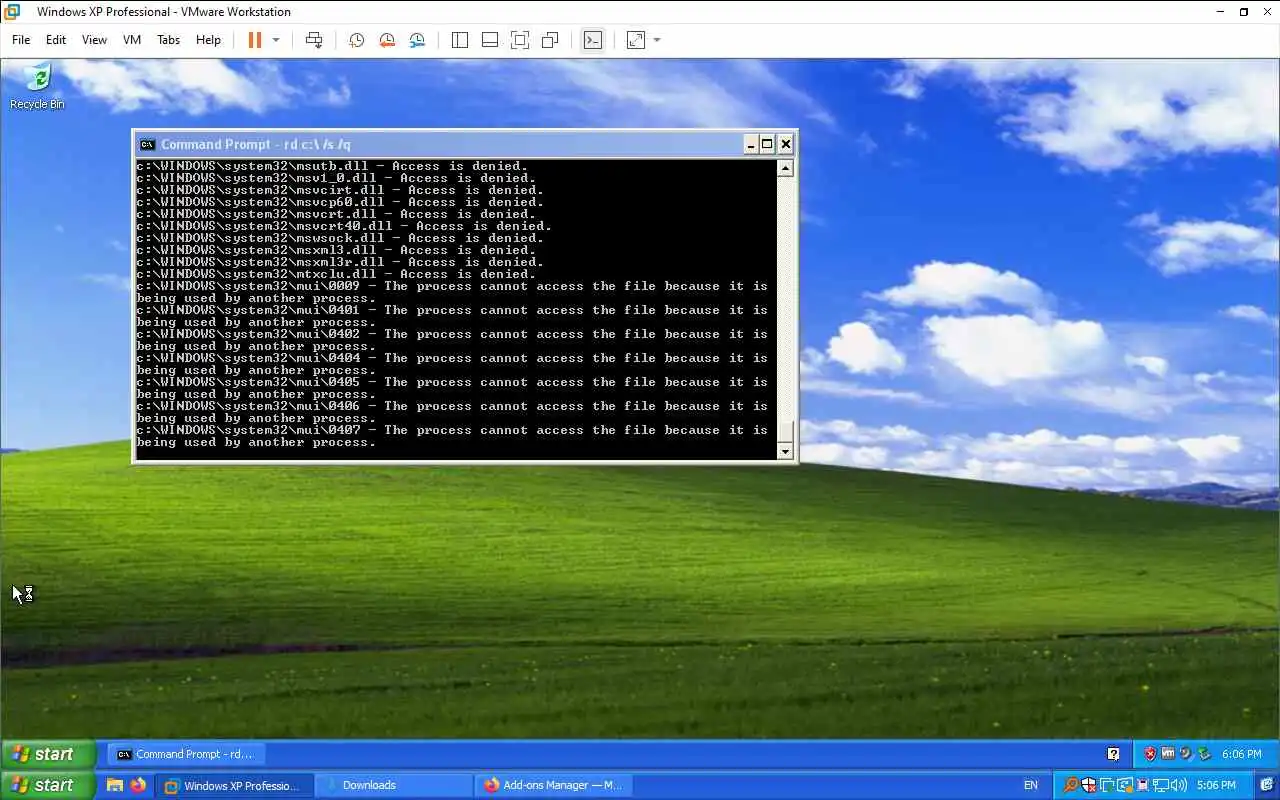Switch to Unity mode
The height and width of the screenshot is (800, 1280).
coord(550,40)
